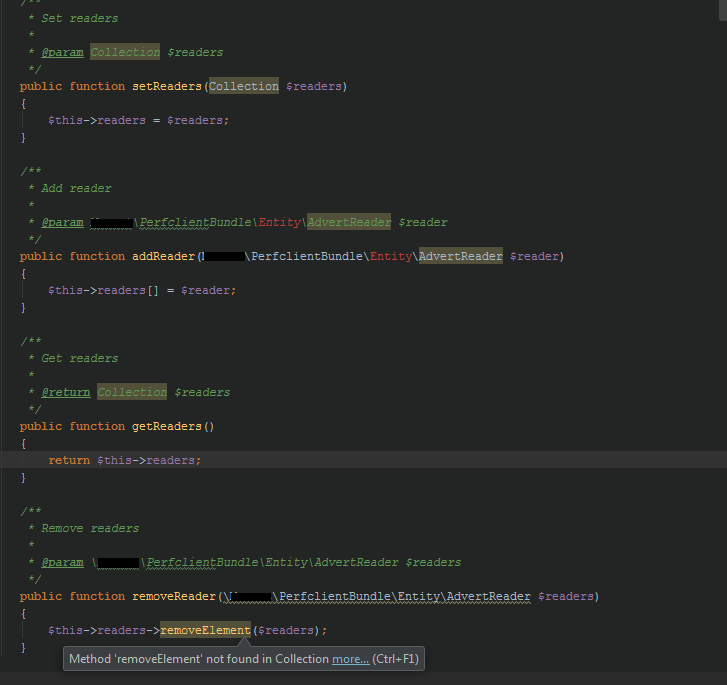Click $readers argument inside removeElement call

click(x=286, y=630)
